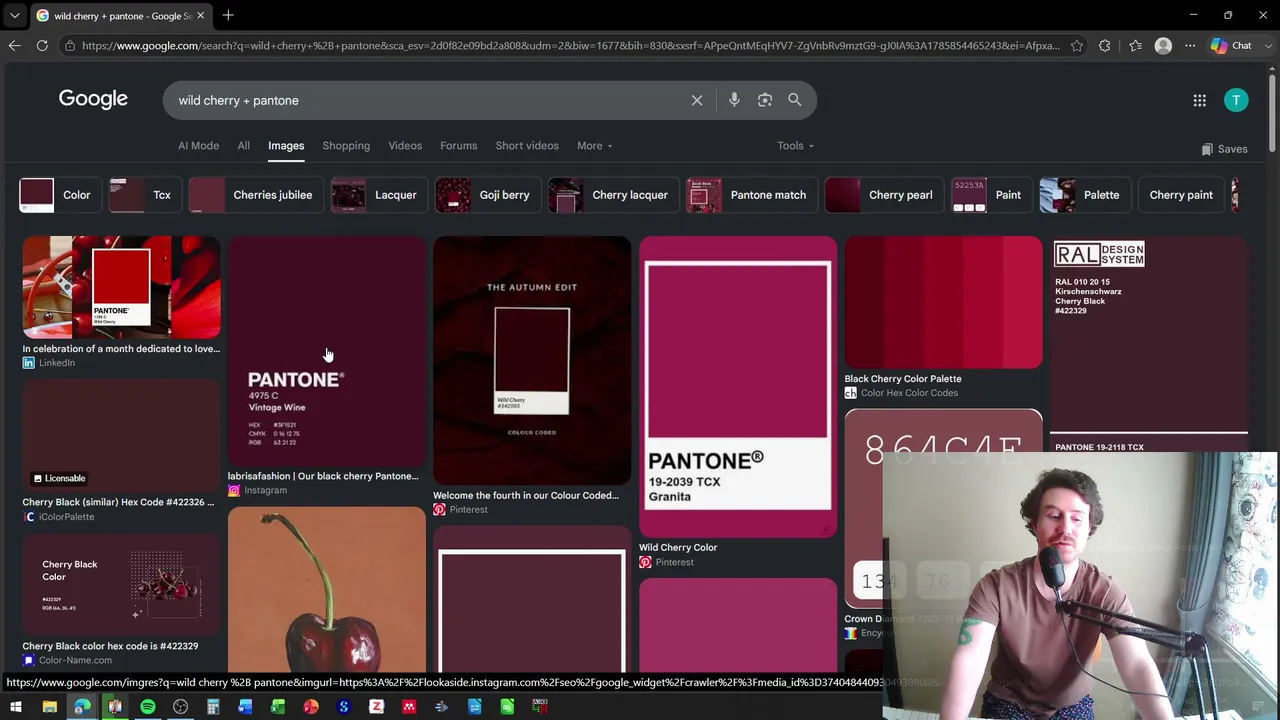Screen dimensions: 1280x720
Task: Open the Google apps grid
Action: click(x=1199, y=100)
